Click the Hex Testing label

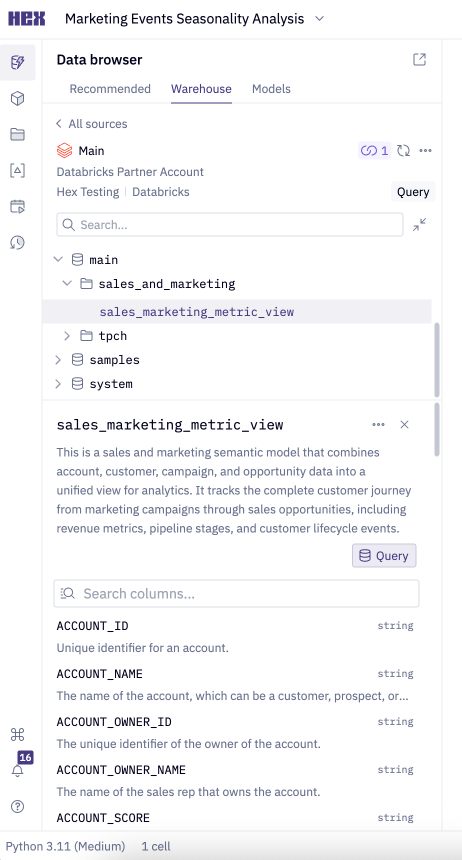[x=88, y=192]
